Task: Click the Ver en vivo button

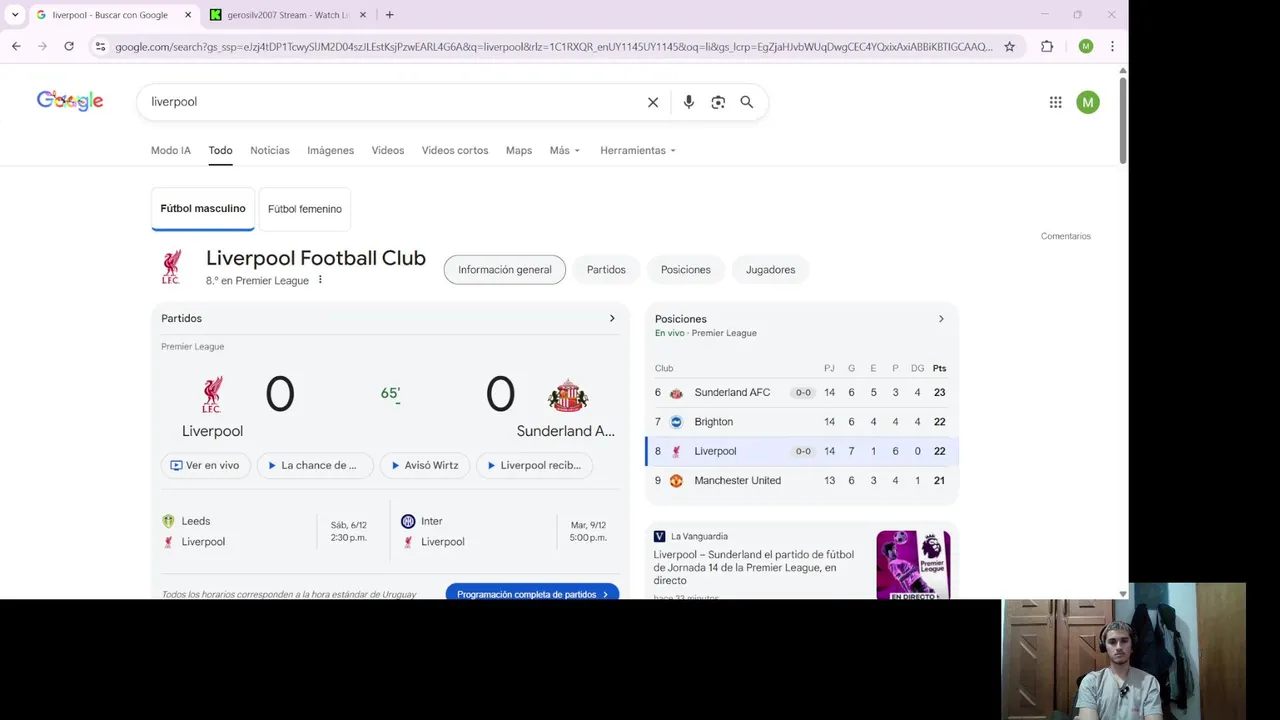Action: [x=205, y=465]
